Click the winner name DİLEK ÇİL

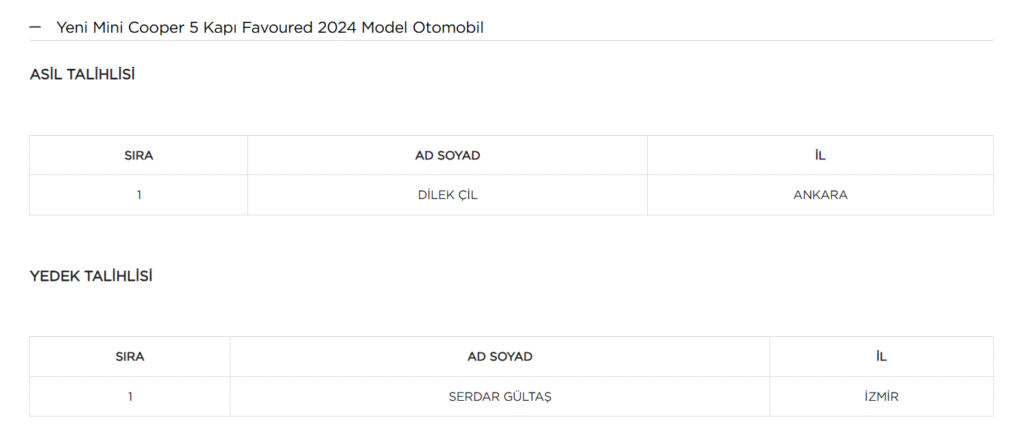447,195
